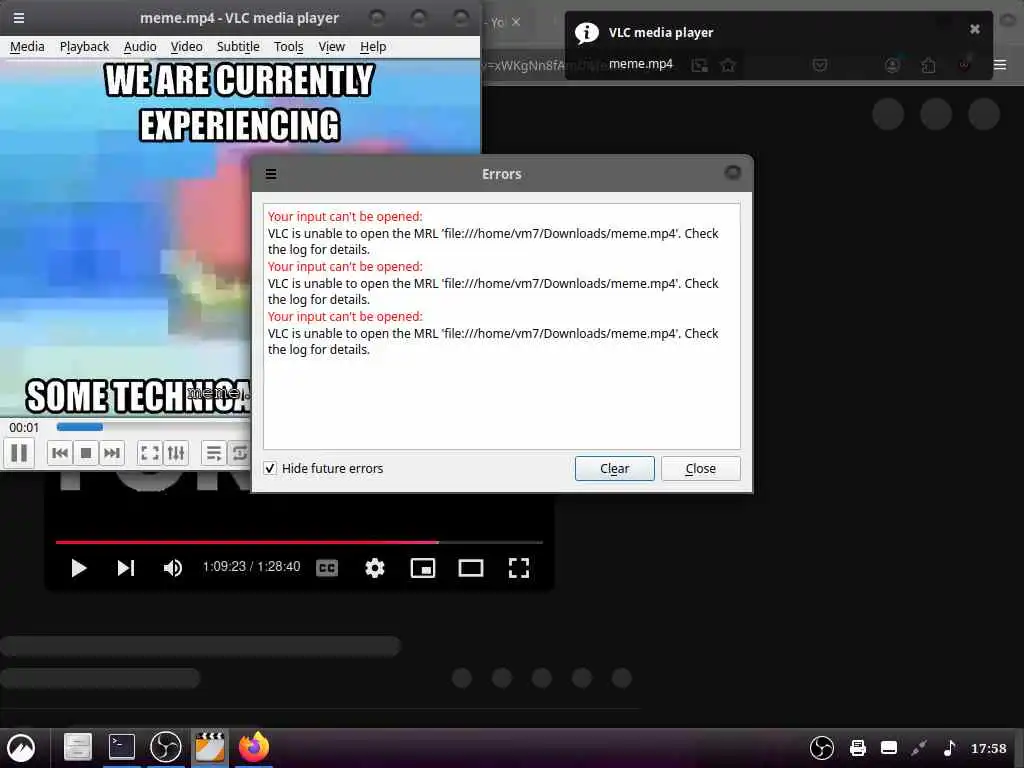Image resolution: width=1024 pixels, height=768 pixels.
Task: Open the network tray icon
Action: 920,748
